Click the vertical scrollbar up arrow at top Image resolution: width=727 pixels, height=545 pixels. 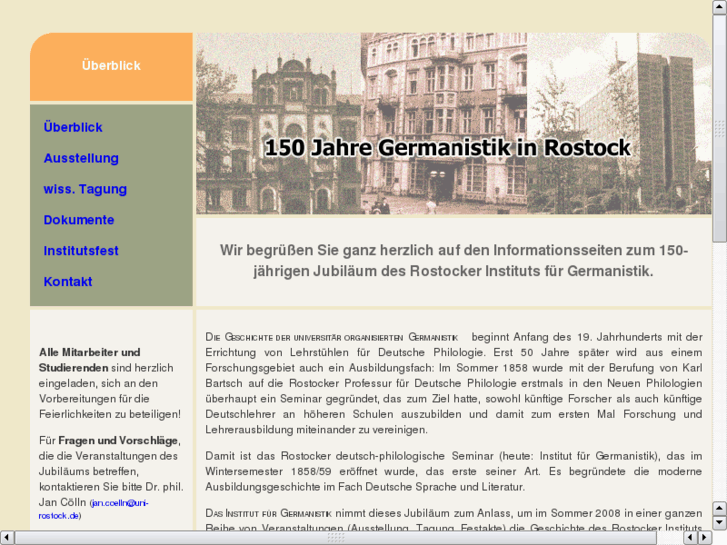tap(720, 7)
